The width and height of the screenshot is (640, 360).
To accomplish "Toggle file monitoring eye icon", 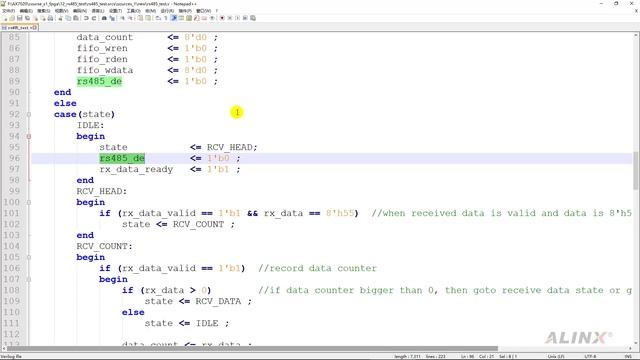I will 212,18.
